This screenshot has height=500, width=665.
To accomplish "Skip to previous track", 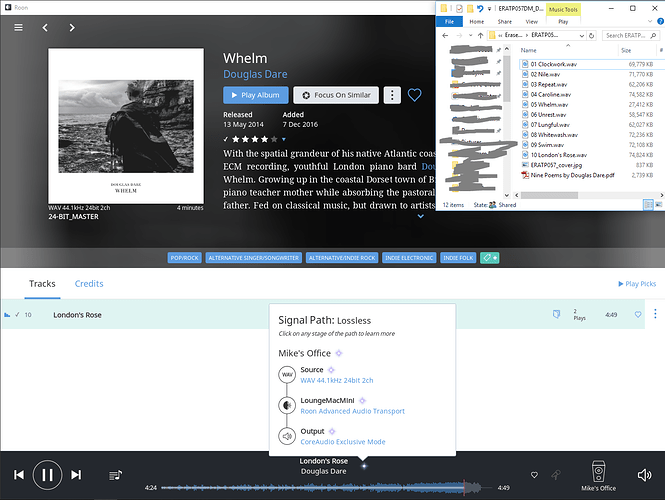I will (x=19, y=475).
